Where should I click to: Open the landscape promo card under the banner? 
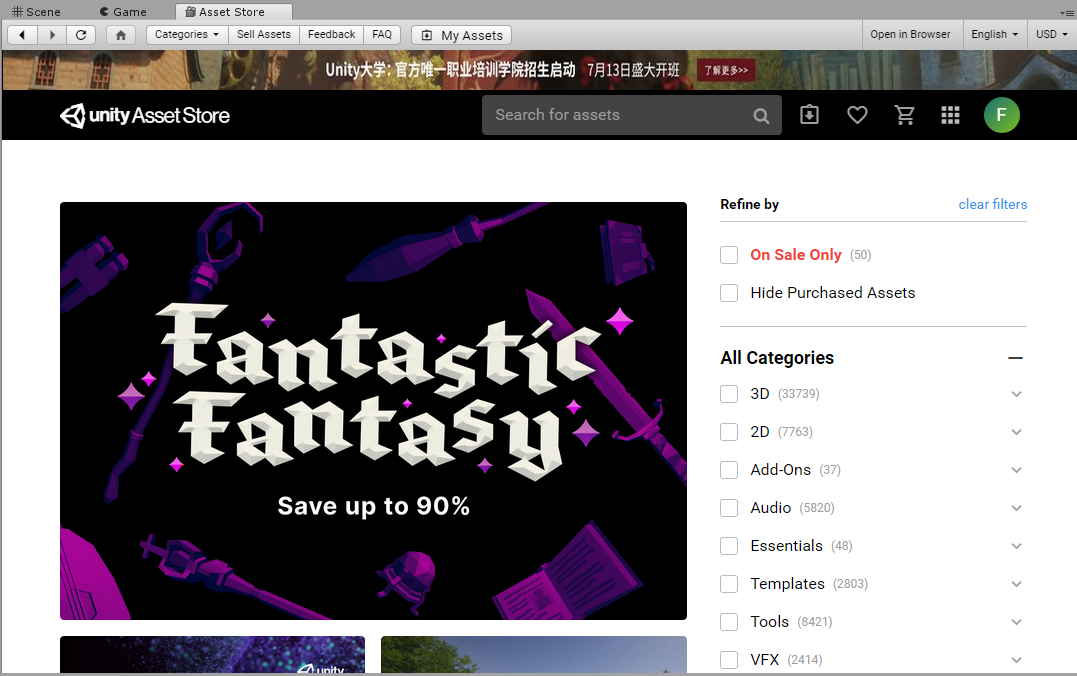click(534, 655)
